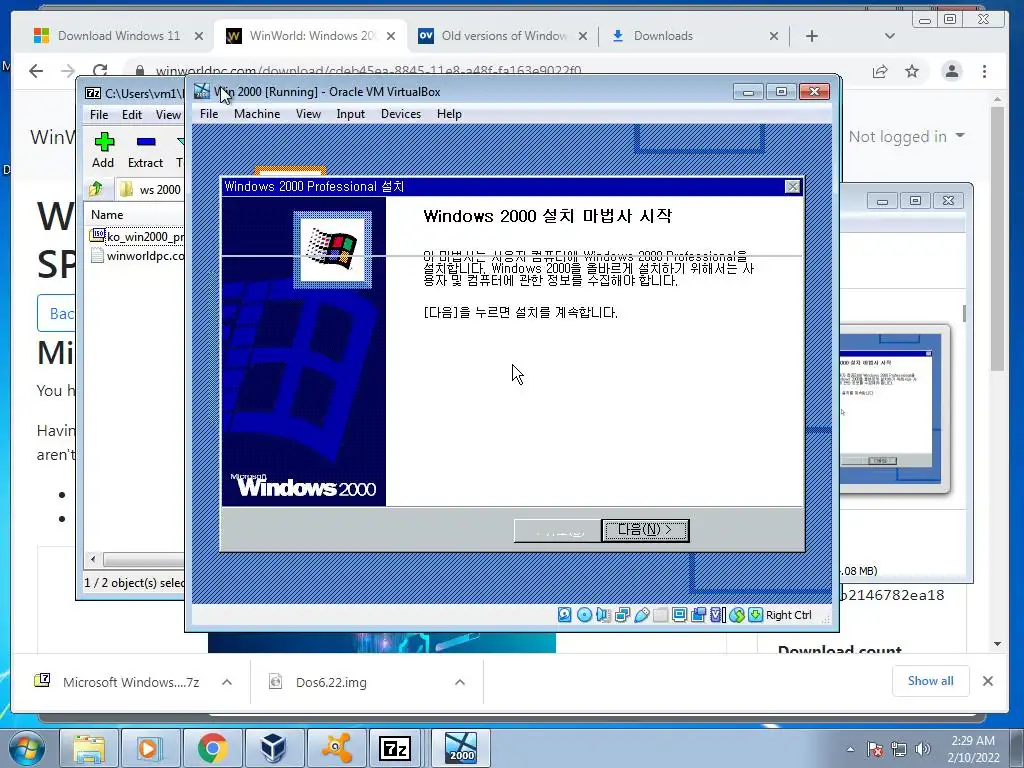Open Chrome three-dot menu
The image size is (1024, 768).
984,71
